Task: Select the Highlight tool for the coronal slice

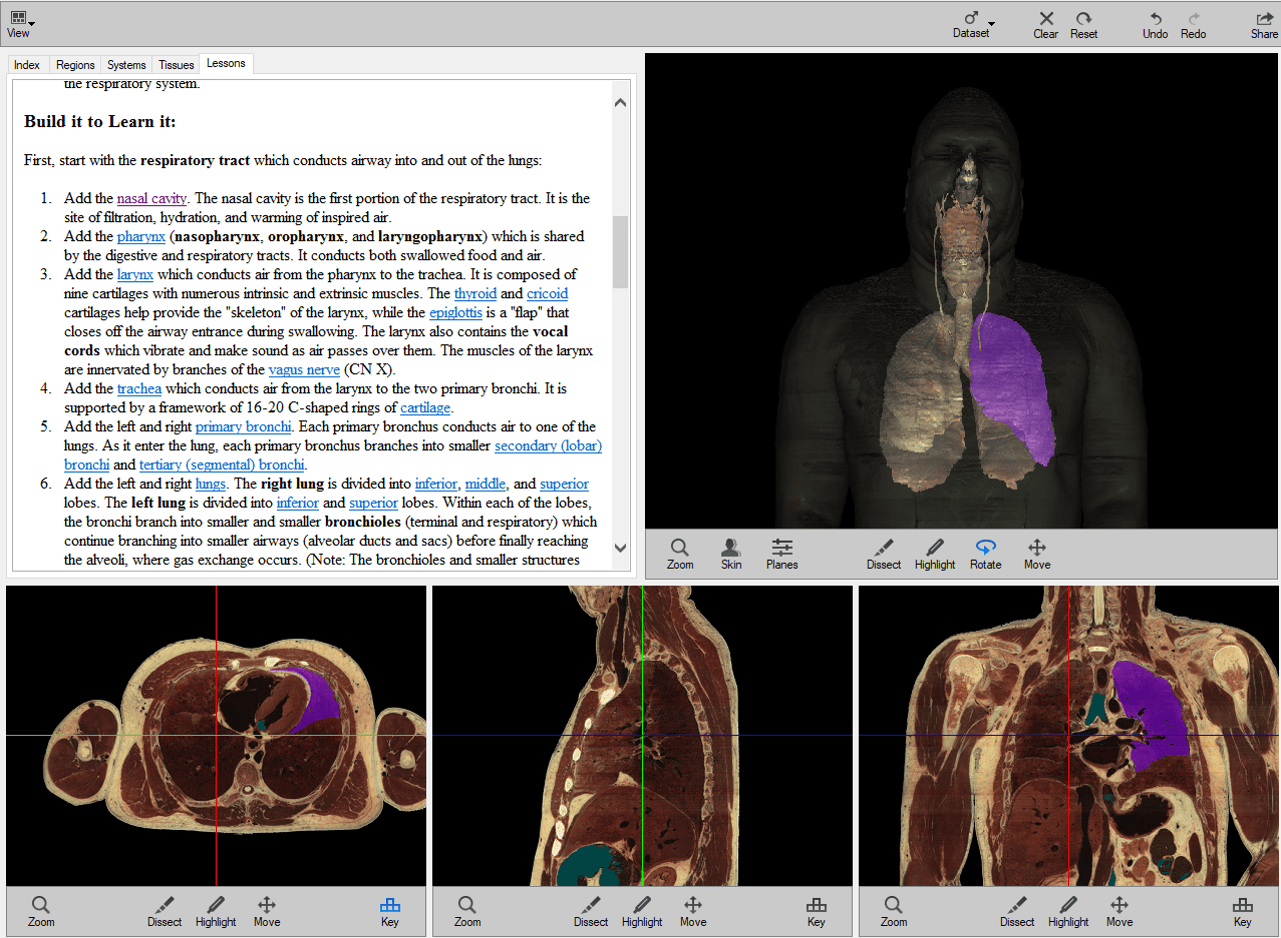Action: (1068, 911)
